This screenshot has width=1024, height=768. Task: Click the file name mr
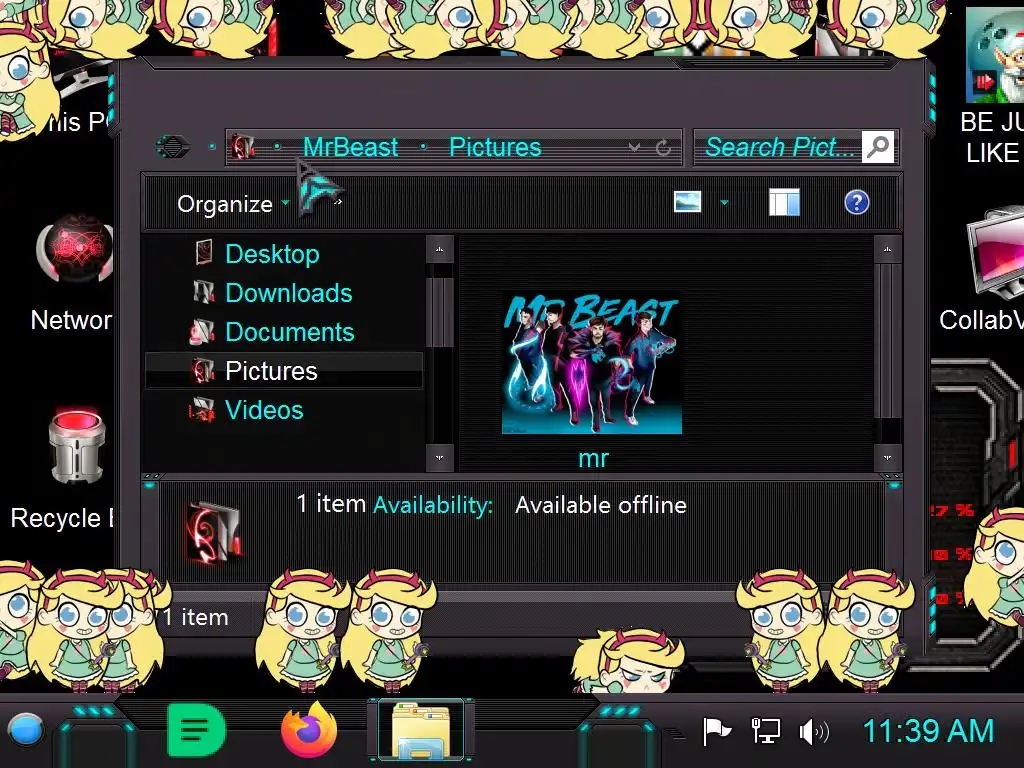[593, 458]
